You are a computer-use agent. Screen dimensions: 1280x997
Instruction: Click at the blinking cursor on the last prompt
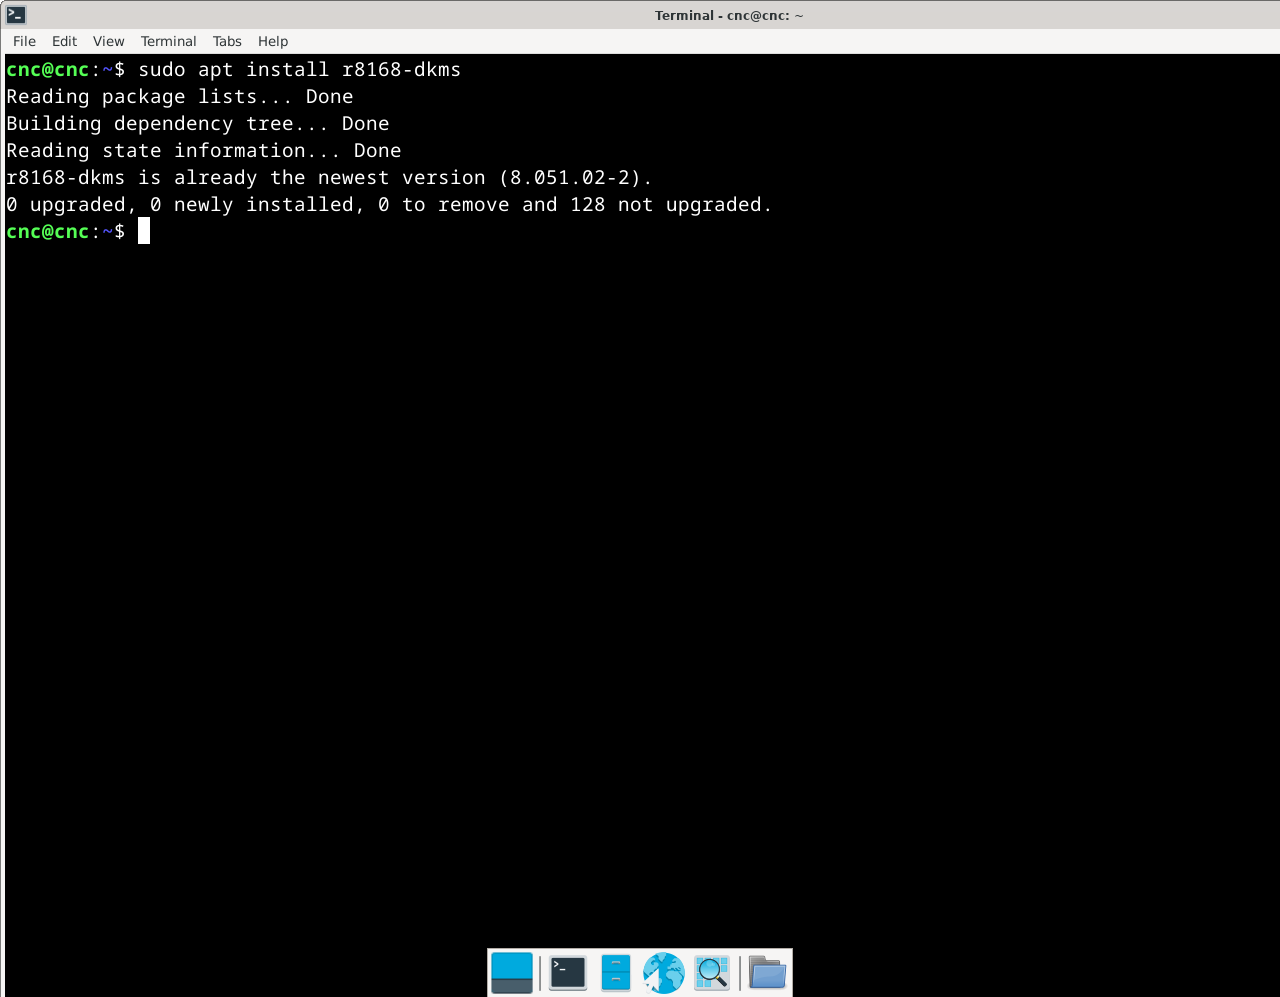tap(144, 231)
